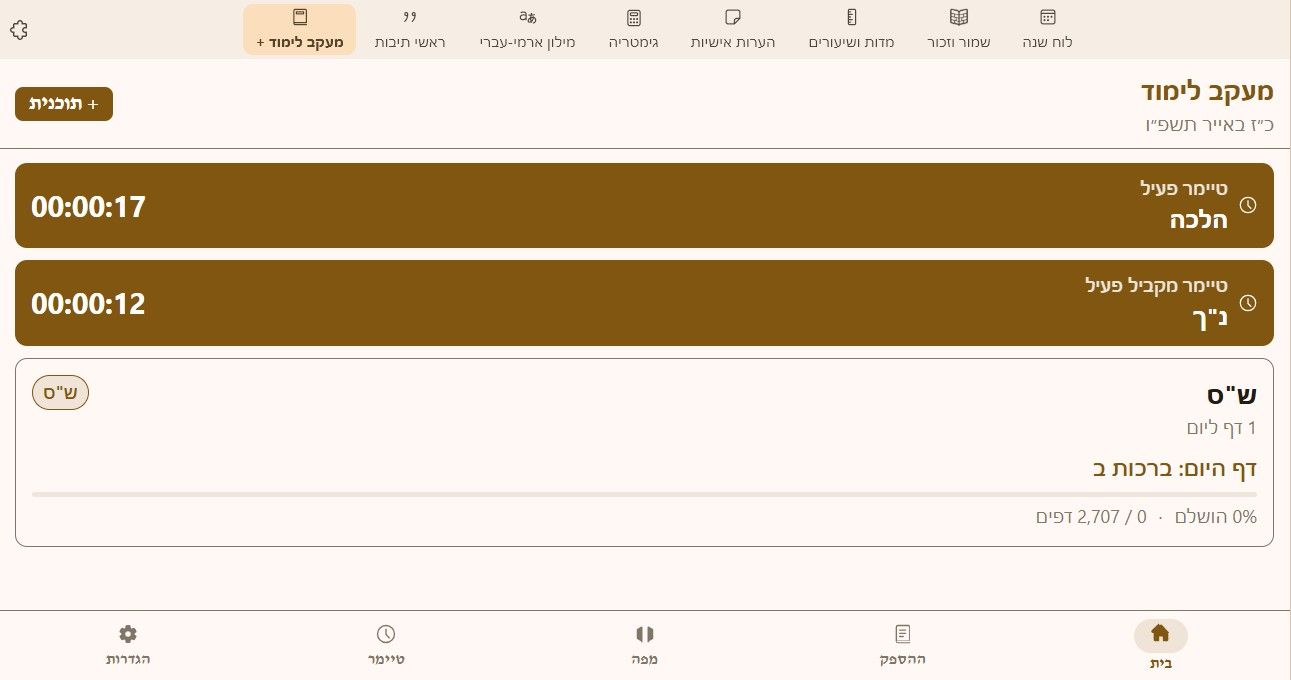
Task: Open the לוח שנה calendar icon
Action: [1048, 17]
